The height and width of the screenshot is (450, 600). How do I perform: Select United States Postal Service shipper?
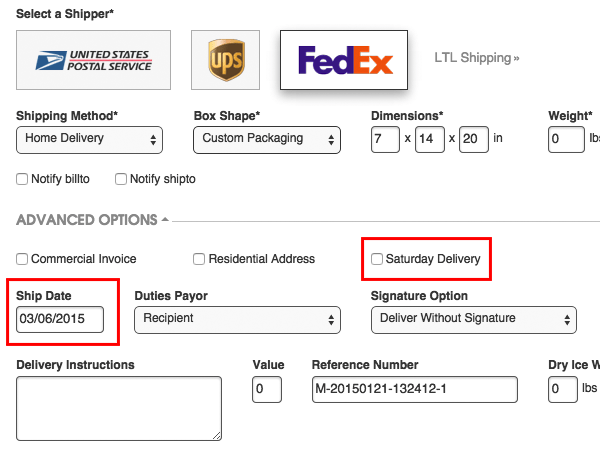click(x=93, y=60)
